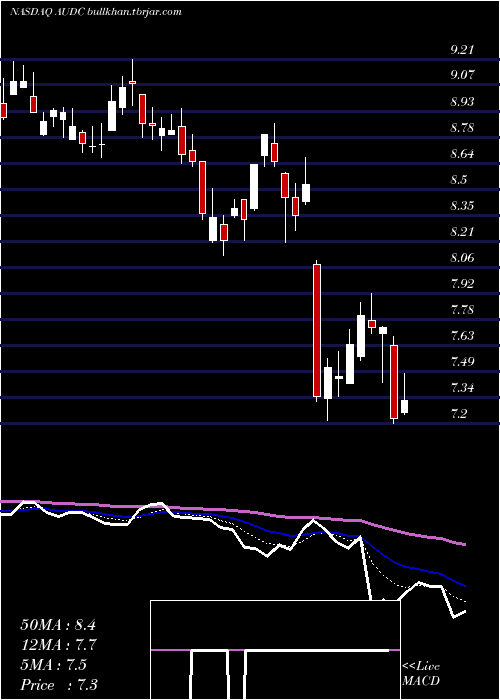Click the 8.64 price axis label

tap(462, 154)
